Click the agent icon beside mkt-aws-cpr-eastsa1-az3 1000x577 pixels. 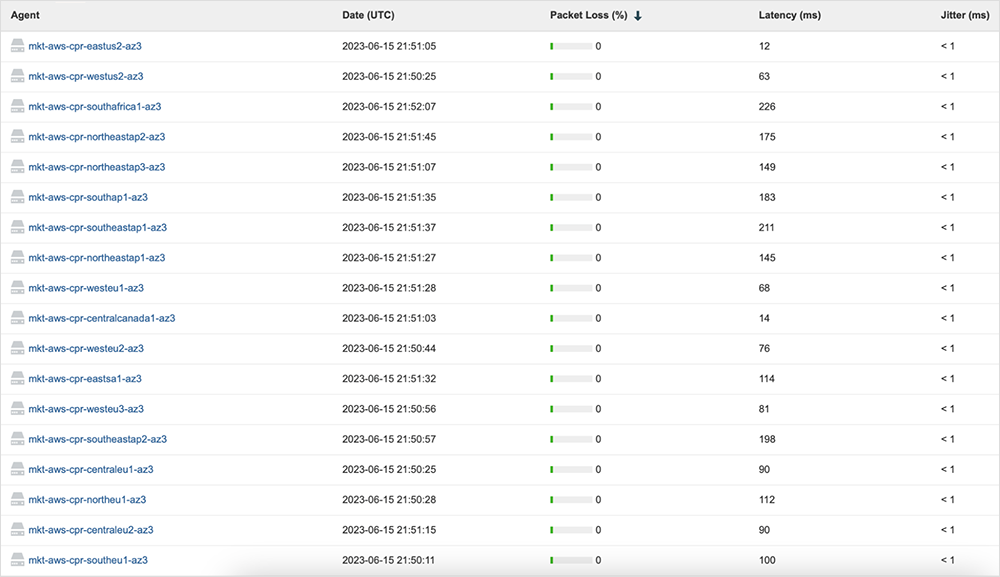point(18,379)
